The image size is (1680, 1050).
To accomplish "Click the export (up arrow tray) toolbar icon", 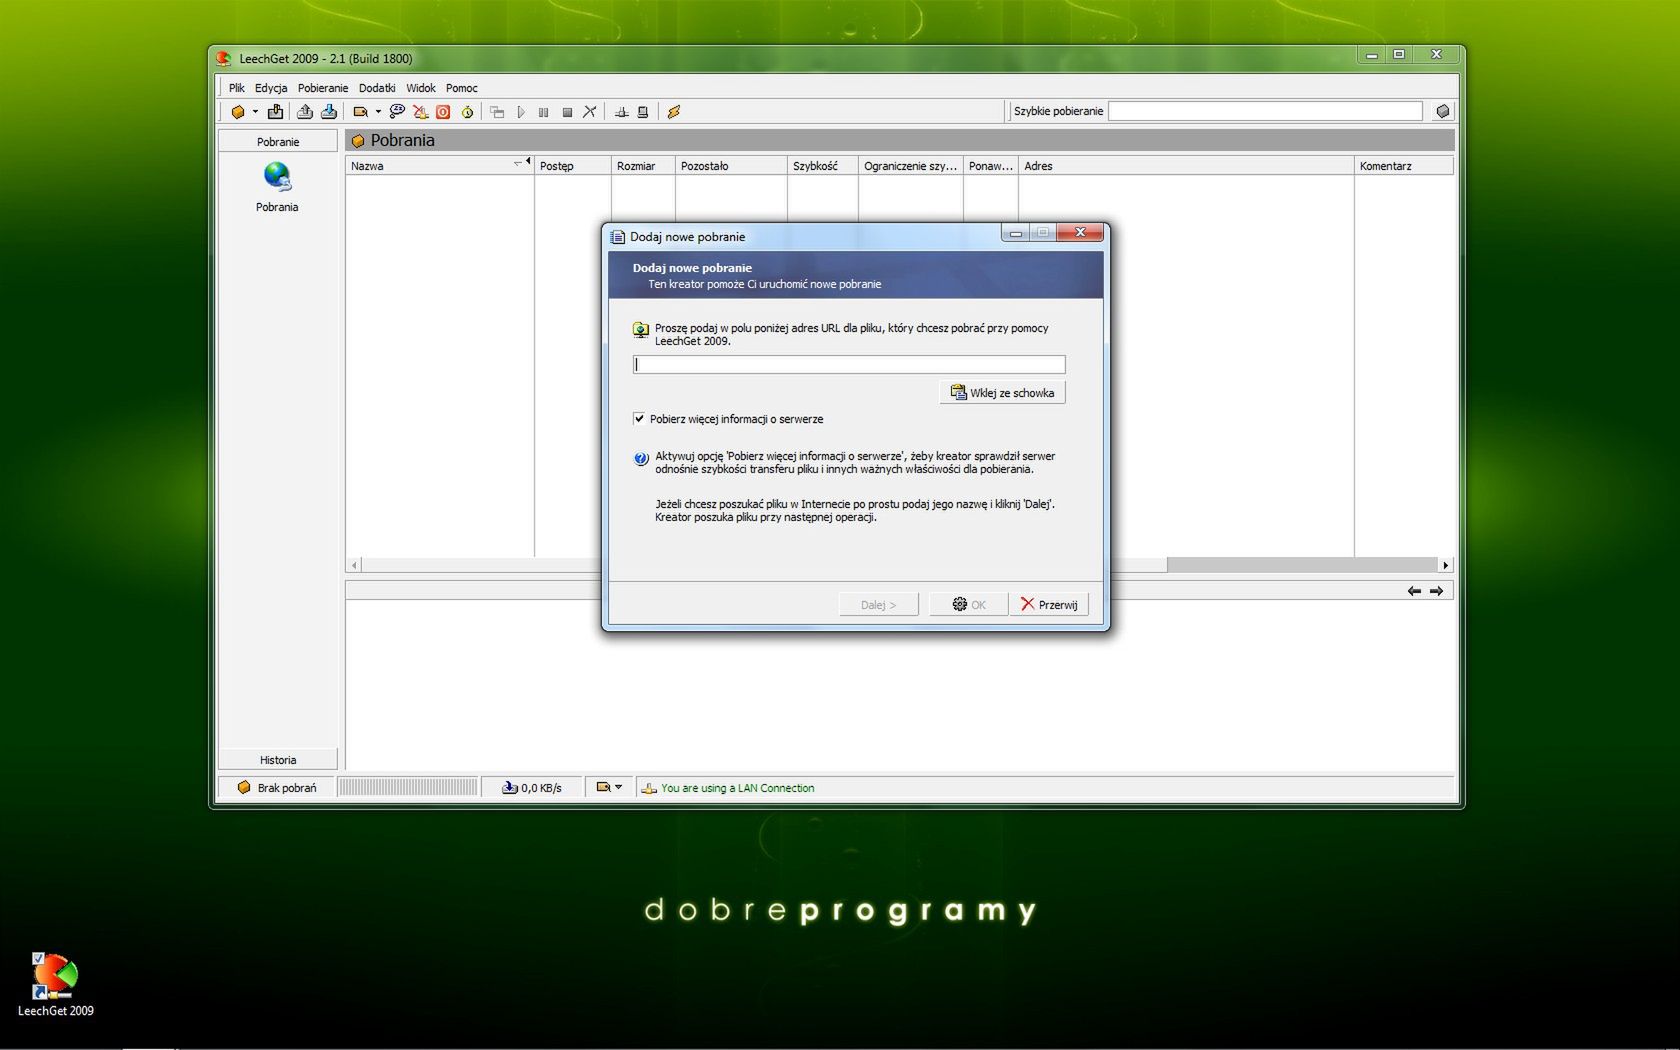I will point(305,112).
